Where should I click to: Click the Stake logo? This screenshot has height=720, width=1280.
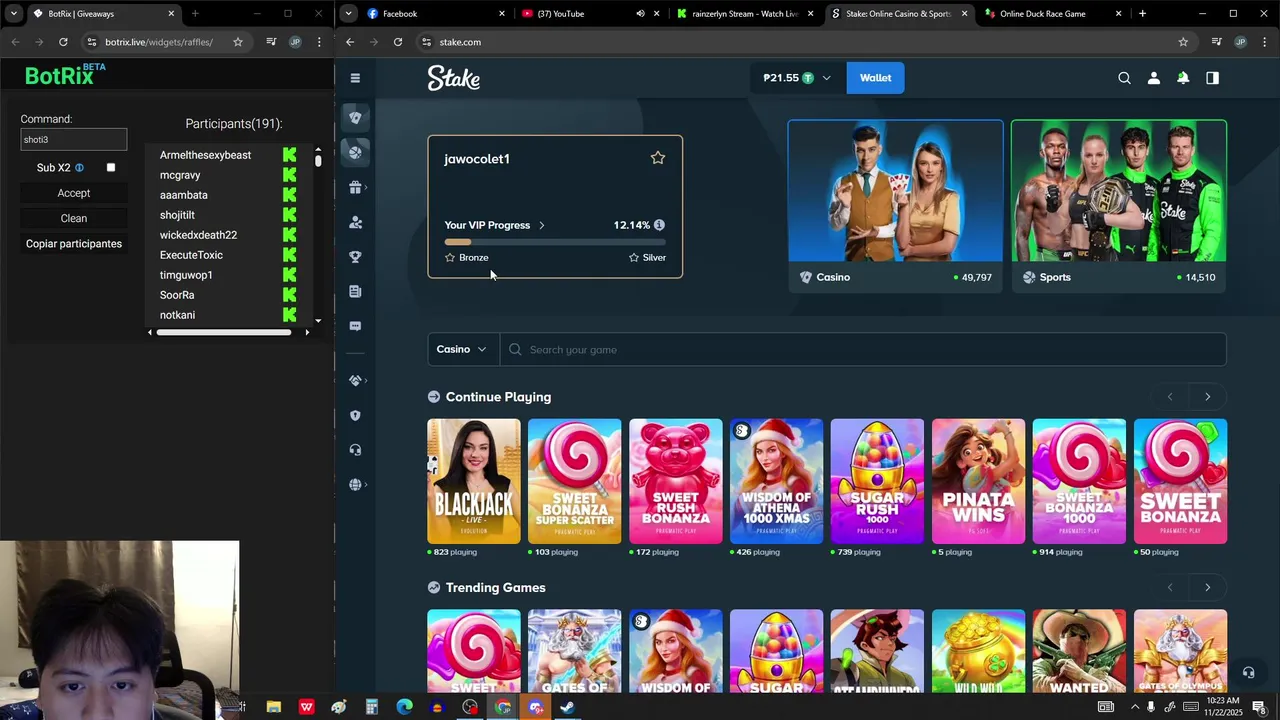pos(454,78)
